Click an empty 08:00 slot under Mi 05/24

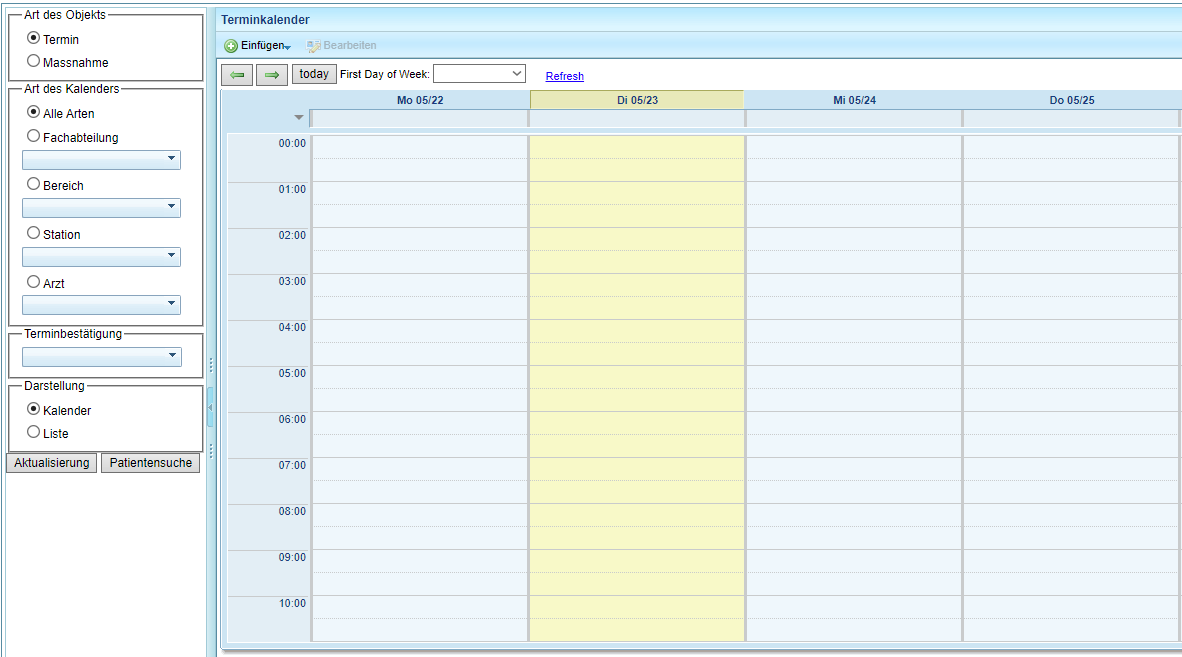click(852, 525)
